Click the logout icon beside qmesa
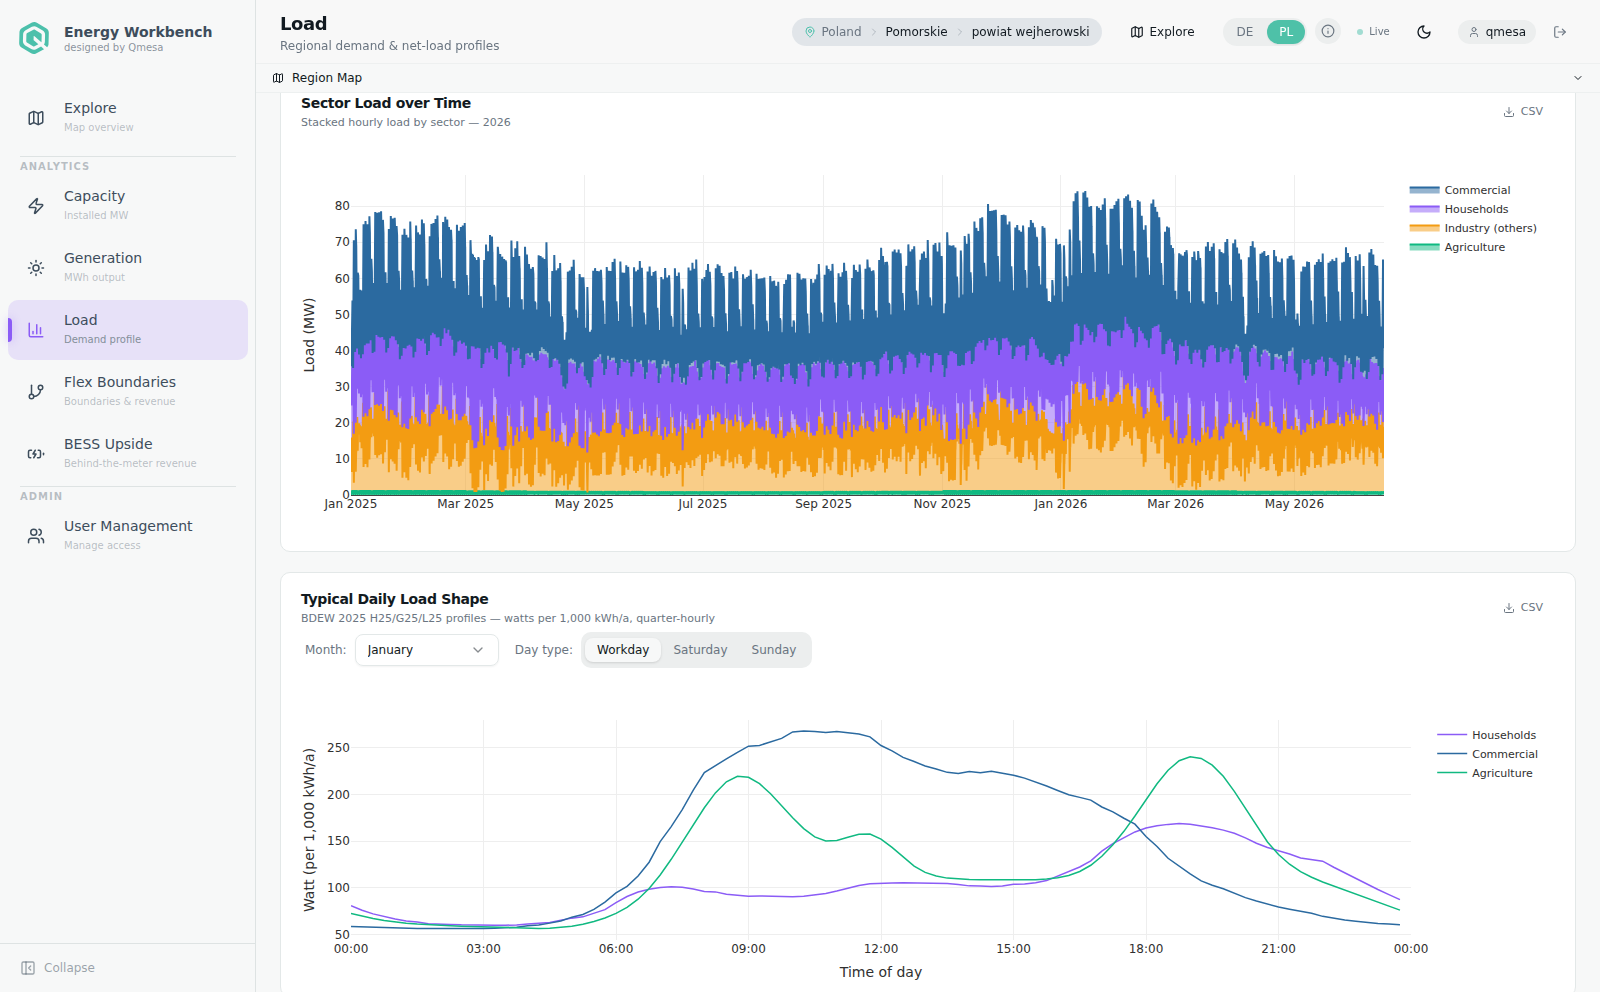 point(1560,32)
